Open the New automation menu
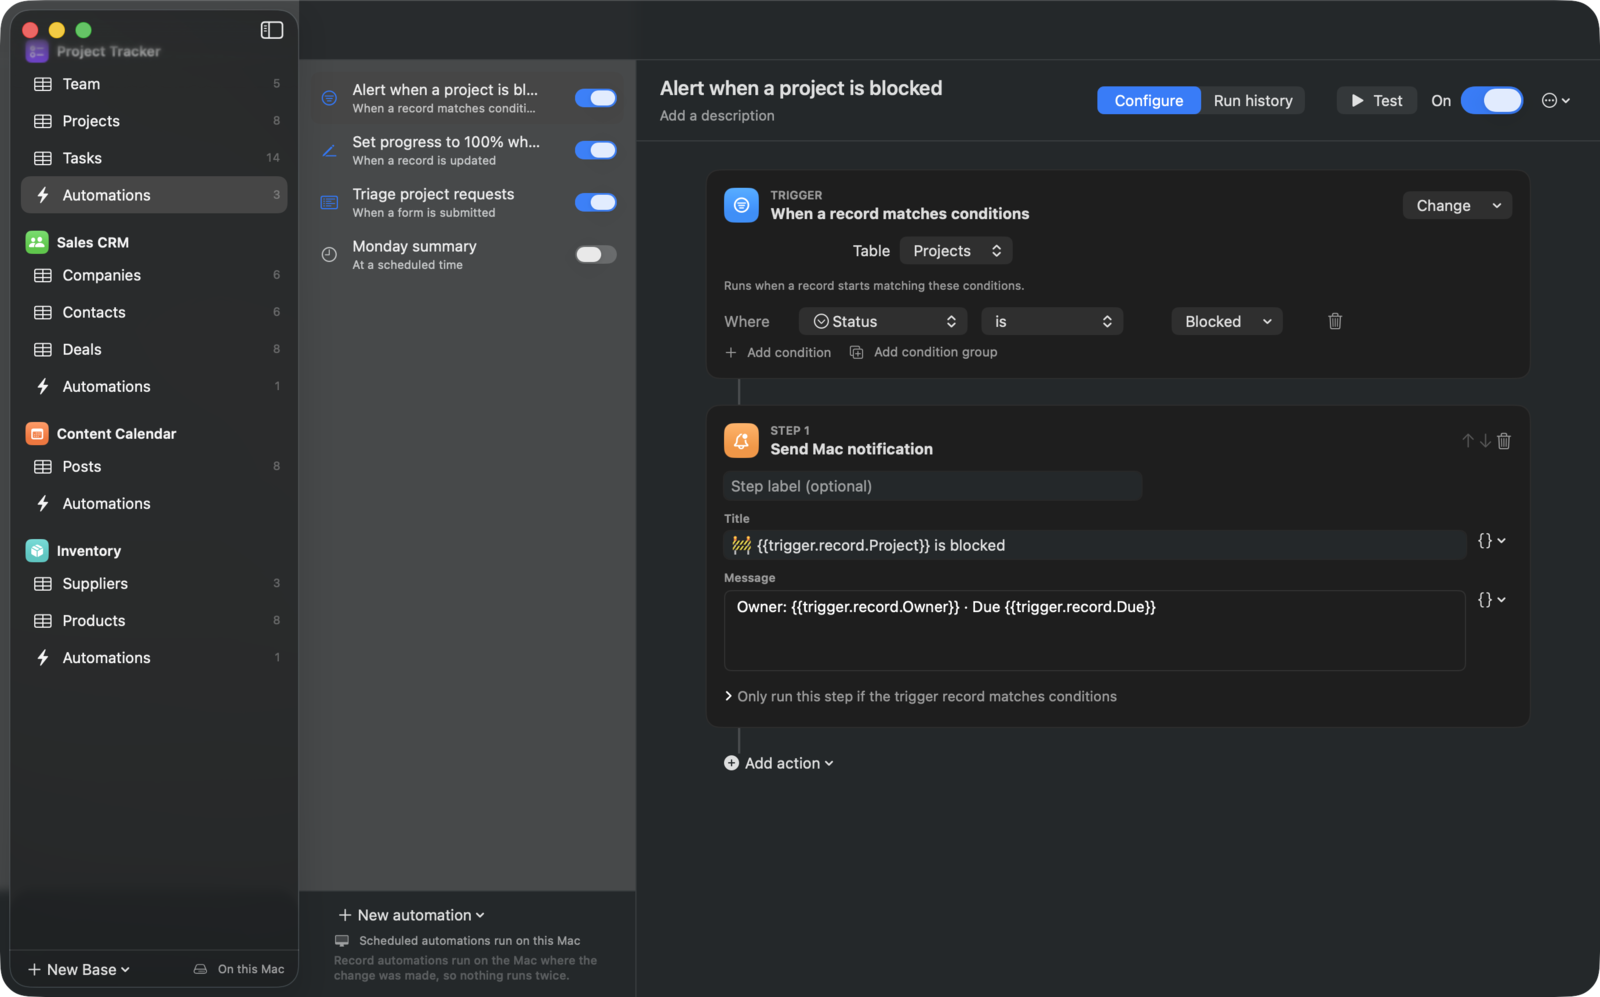This screenshot has width=1600, height=997. click(411, 915)
